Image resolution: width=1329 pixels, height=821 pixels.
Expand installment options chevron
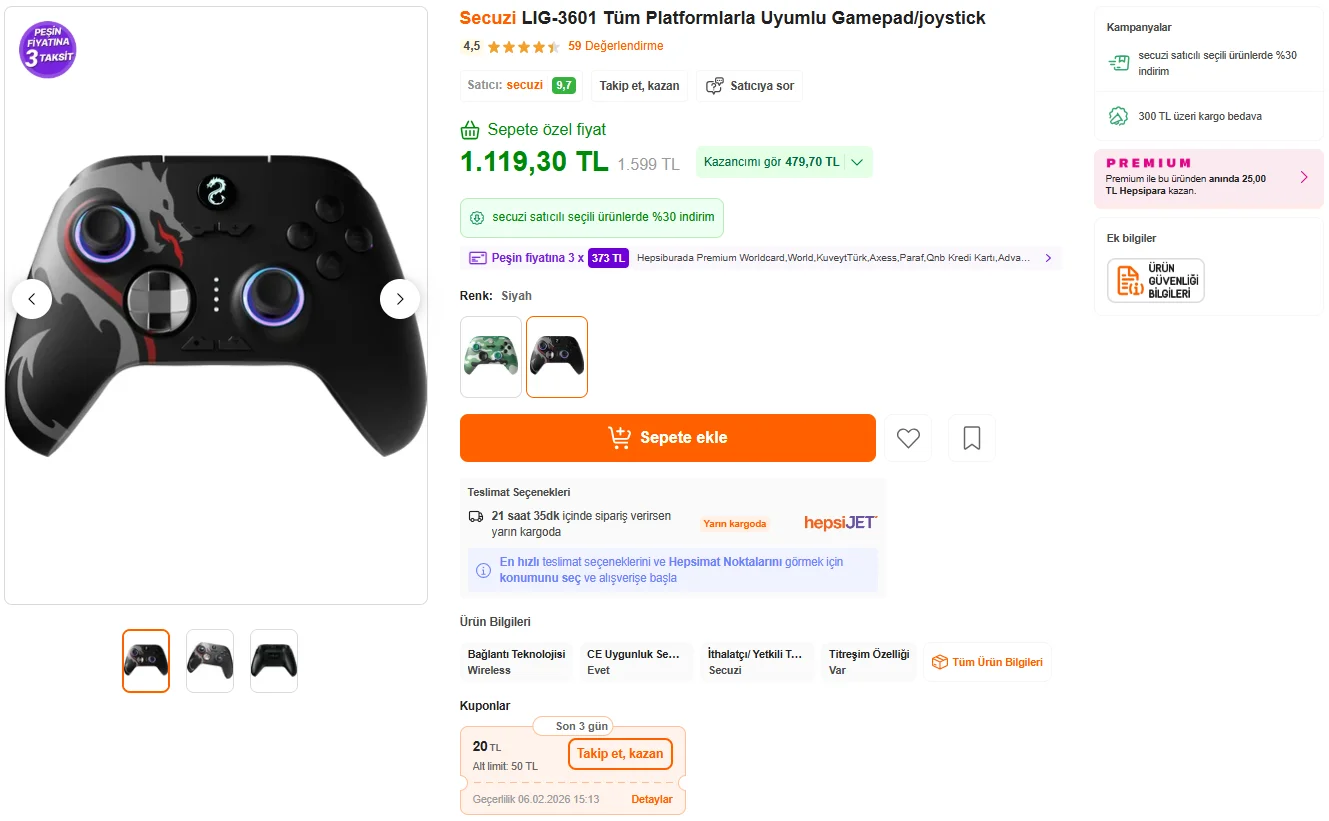pyautogui.click(x=1048, y=258)
